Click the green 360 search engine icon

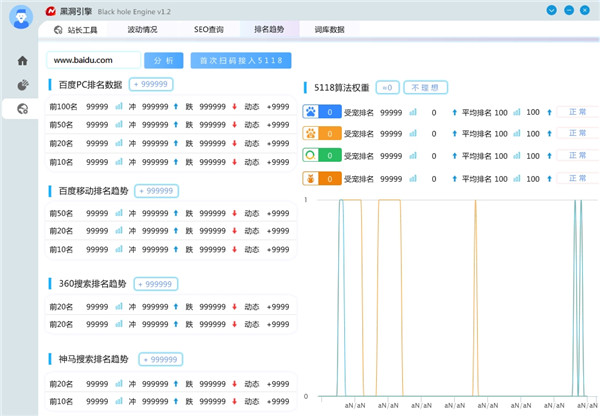pos(310,156)
